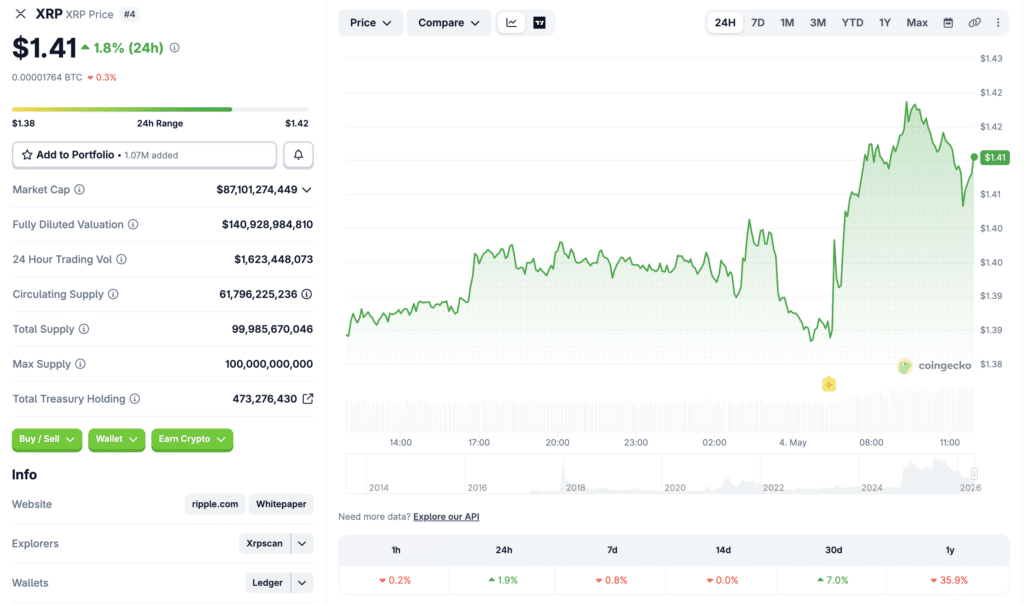Expand Market Cap value chevron
1024x604 pixels.
tap(307, 190)
